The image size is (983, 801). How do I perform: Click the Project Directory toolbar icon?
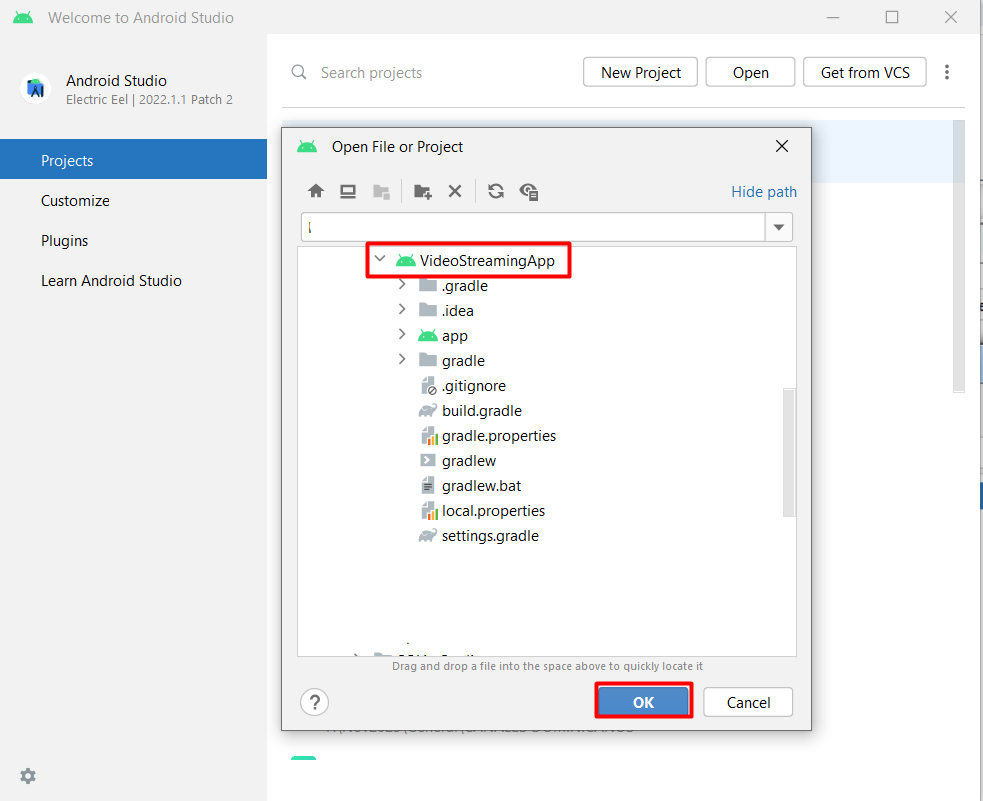click(381, 191)
